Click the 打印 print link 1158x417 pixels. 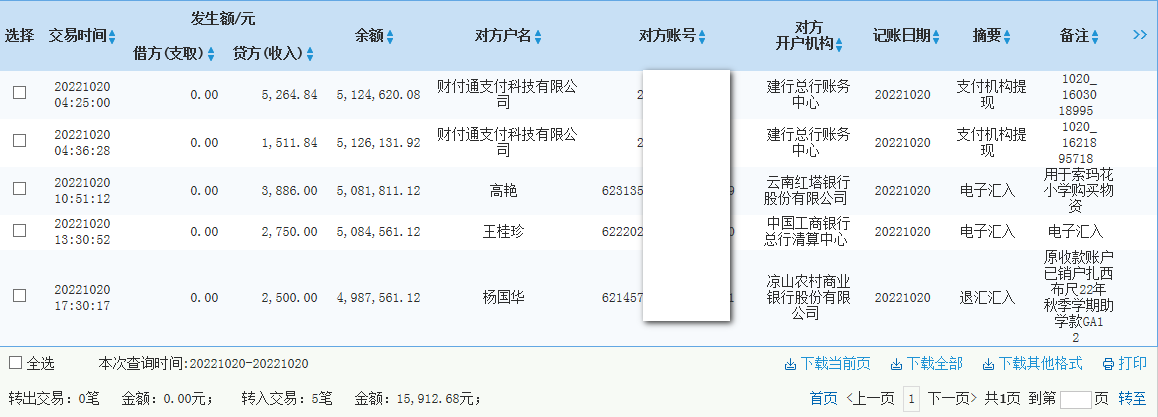pos(1125,364)
